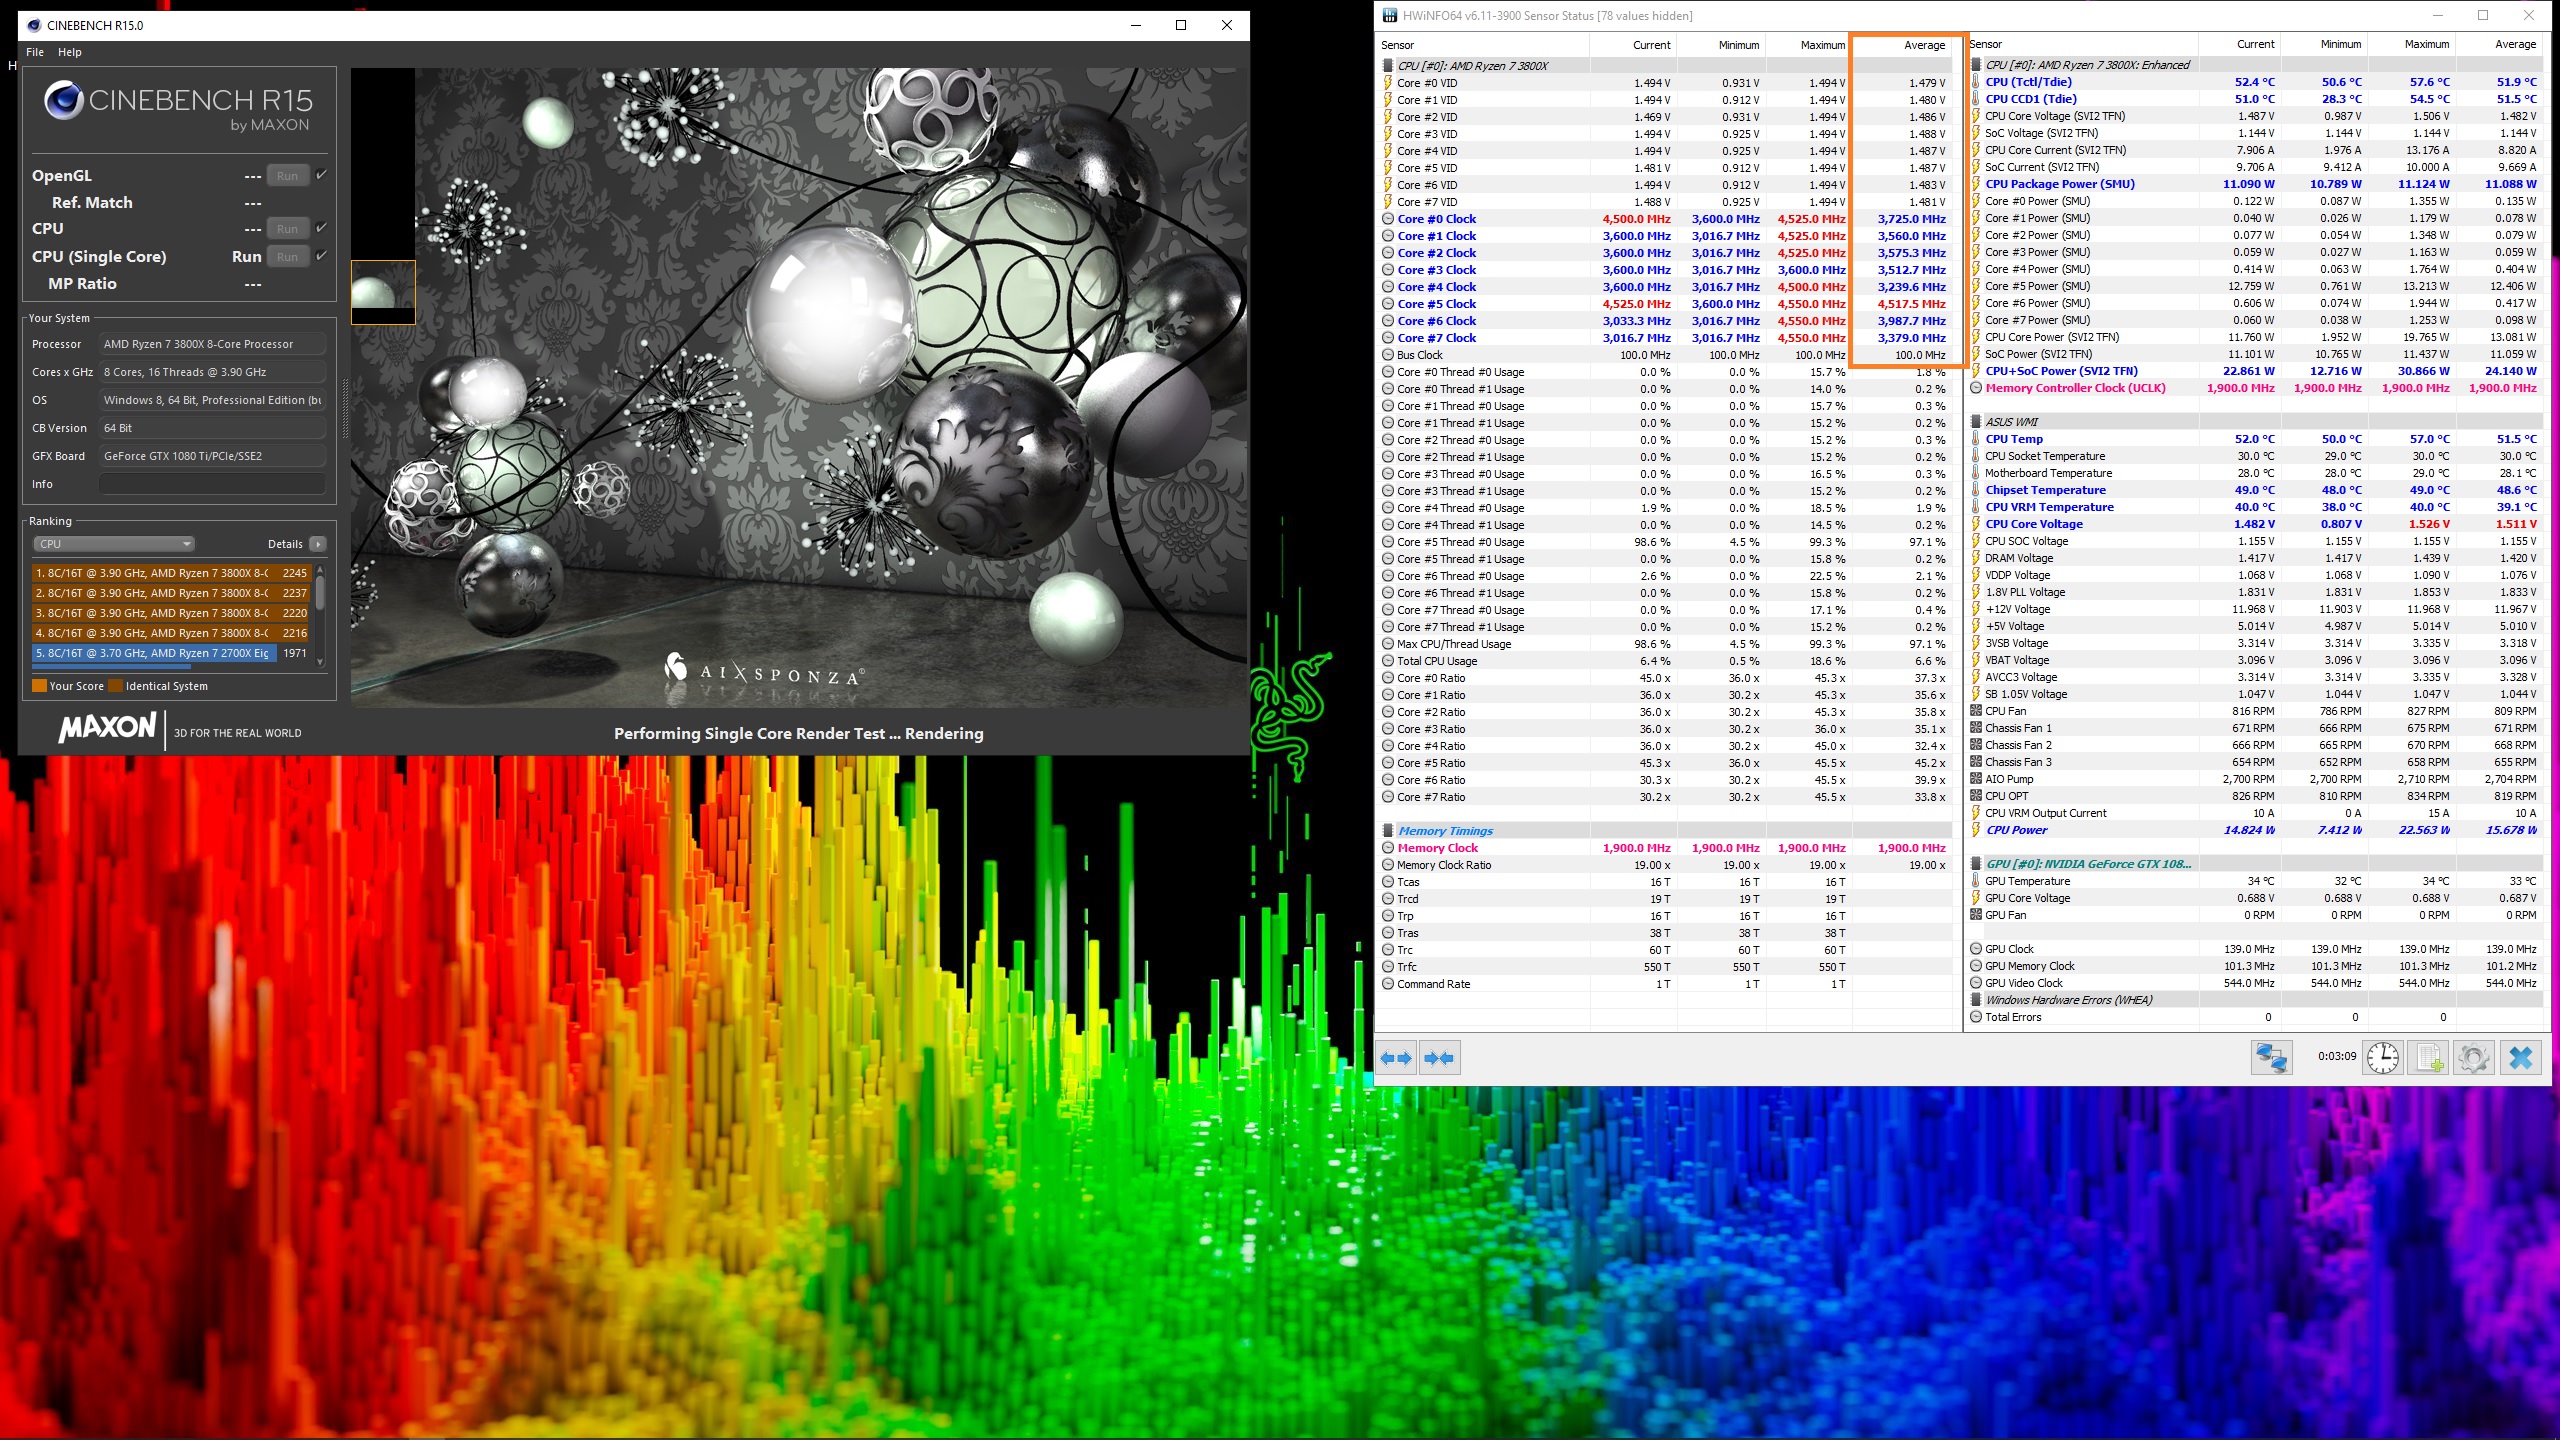Toggle the CPU (Single Core) checkbox
The image size is (2560, 1440).
[x=322, y=256]
